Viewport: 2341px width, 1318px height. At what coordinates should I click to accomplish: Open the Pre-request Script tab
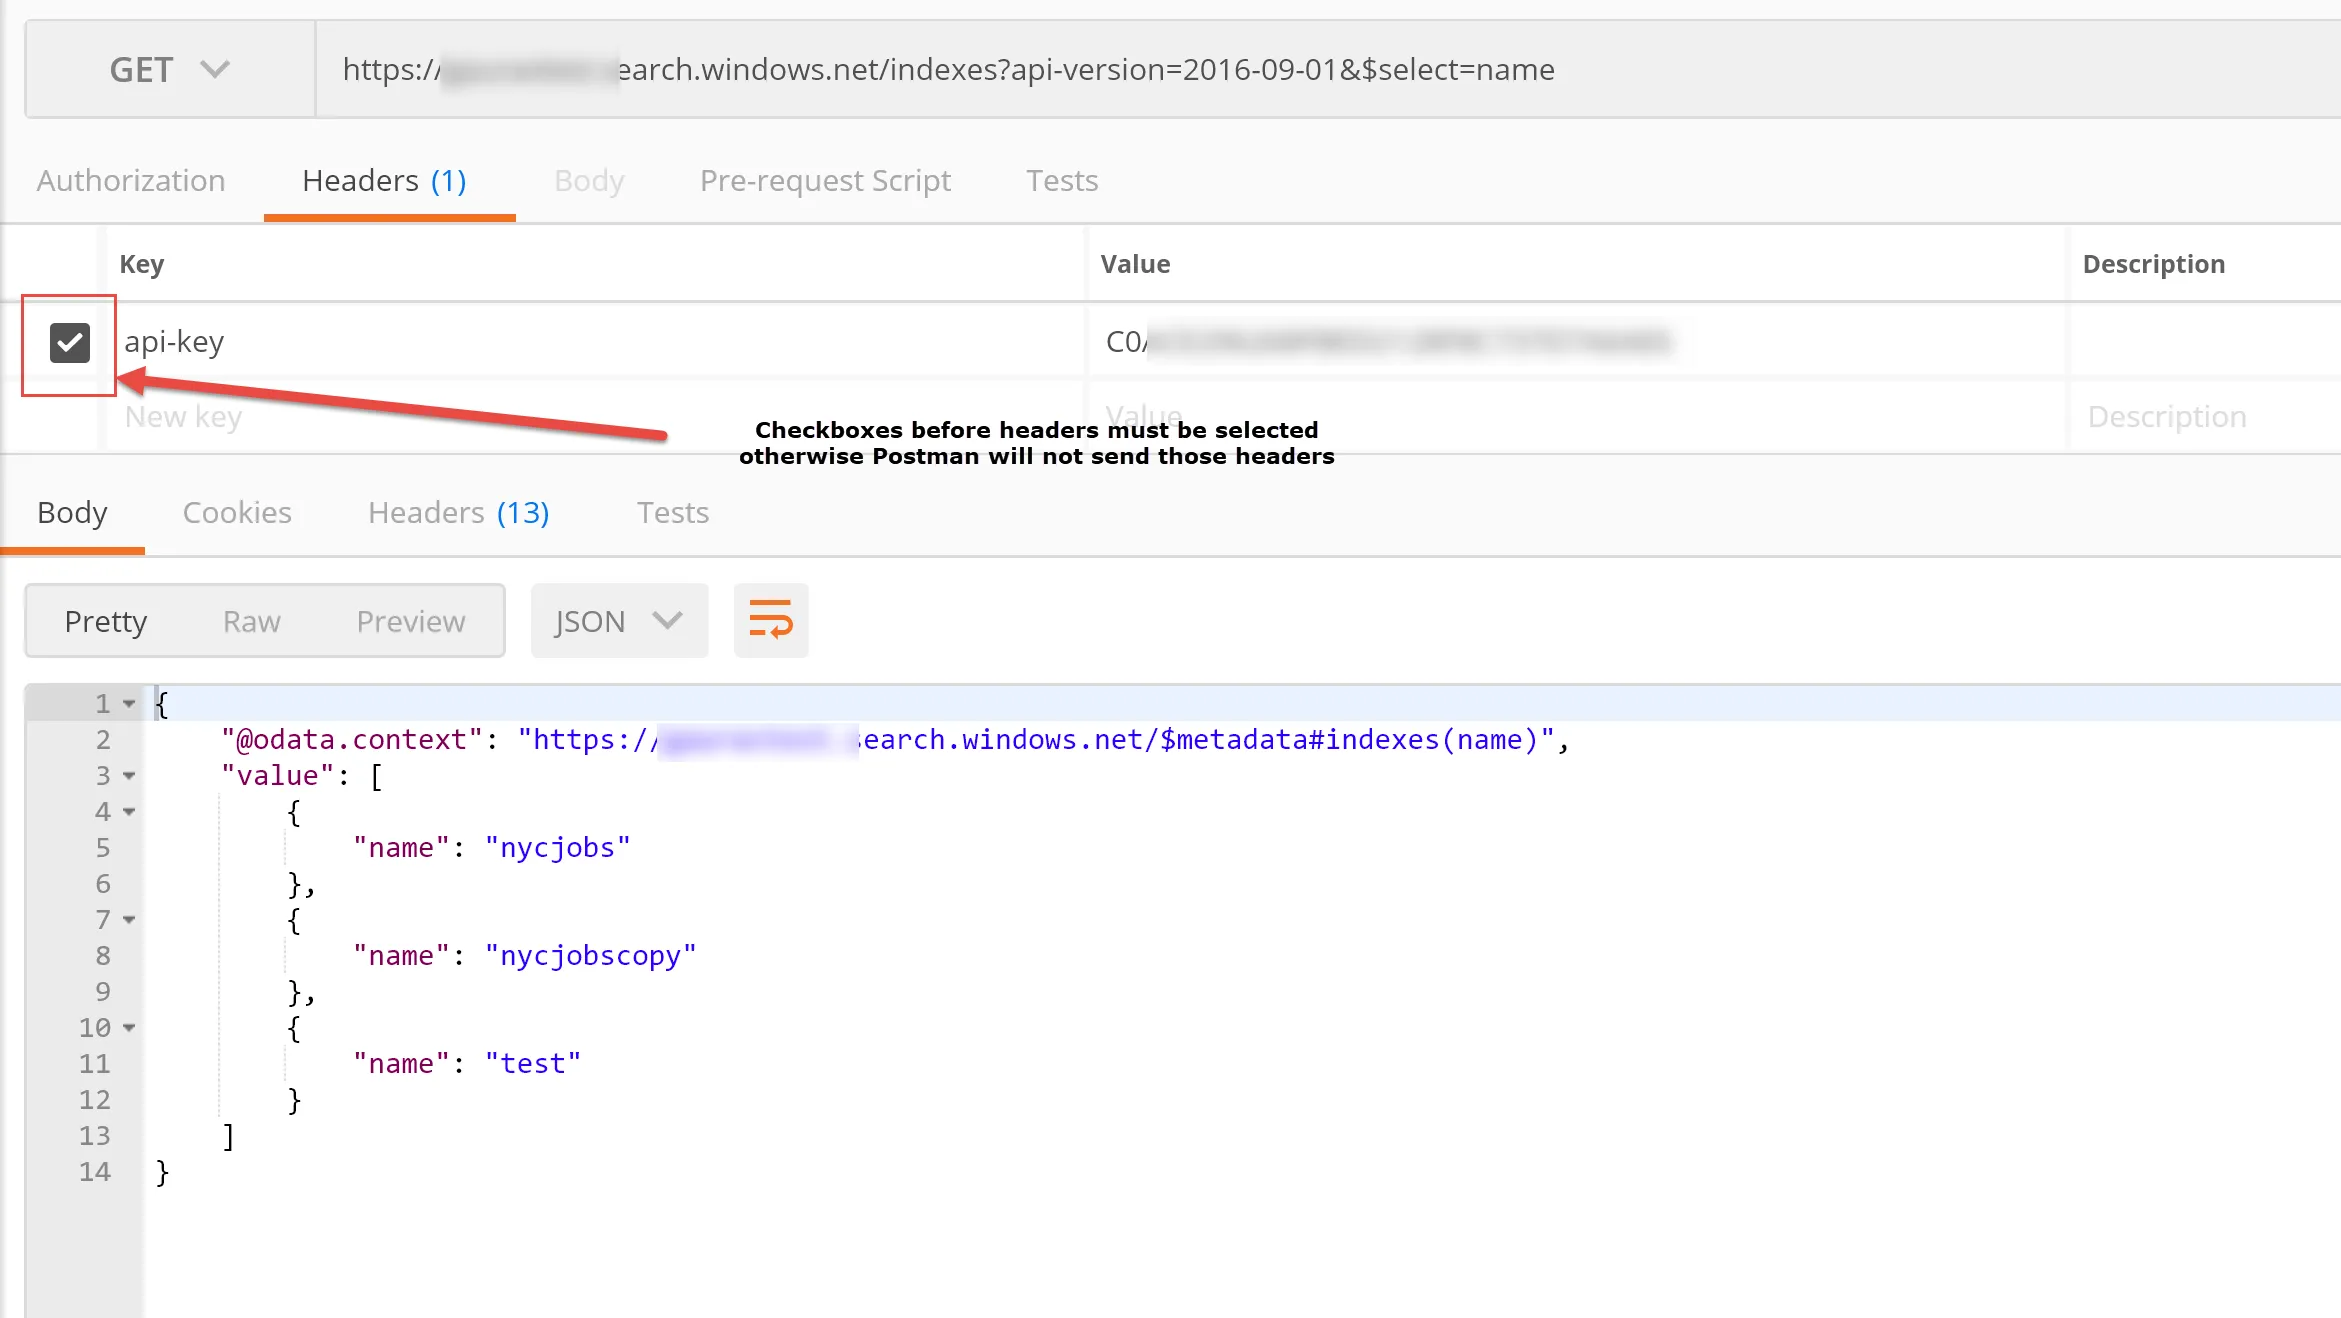tap(825, 181)
